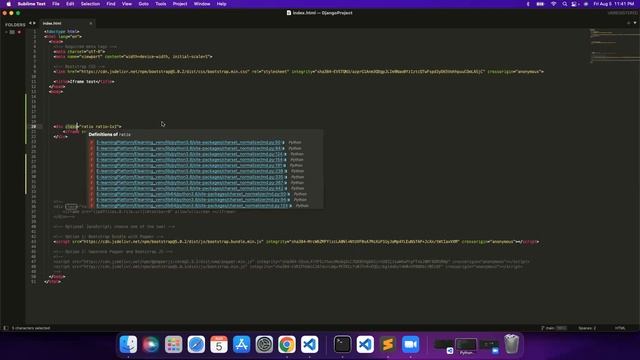This screenshot has height=360, width=640.
Task: Open the tab list dropdown arrow
Action: pos(635,23)
